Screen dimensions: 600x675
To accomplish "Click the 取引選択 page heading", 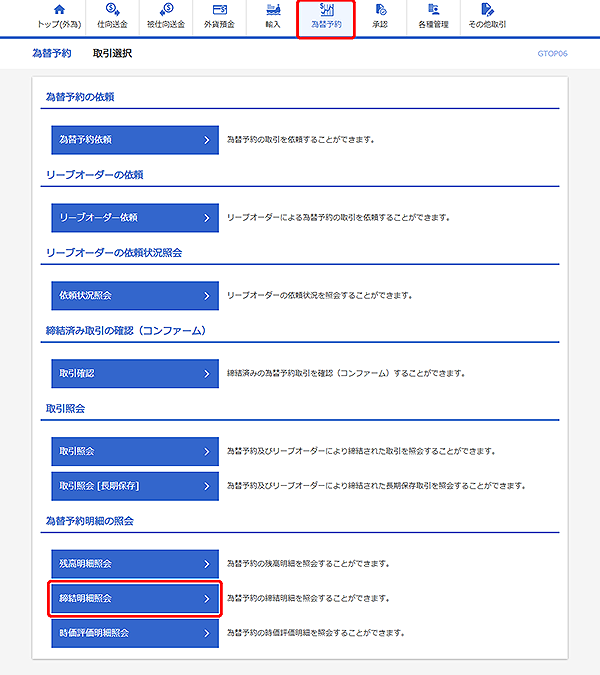I will (112, 53).
